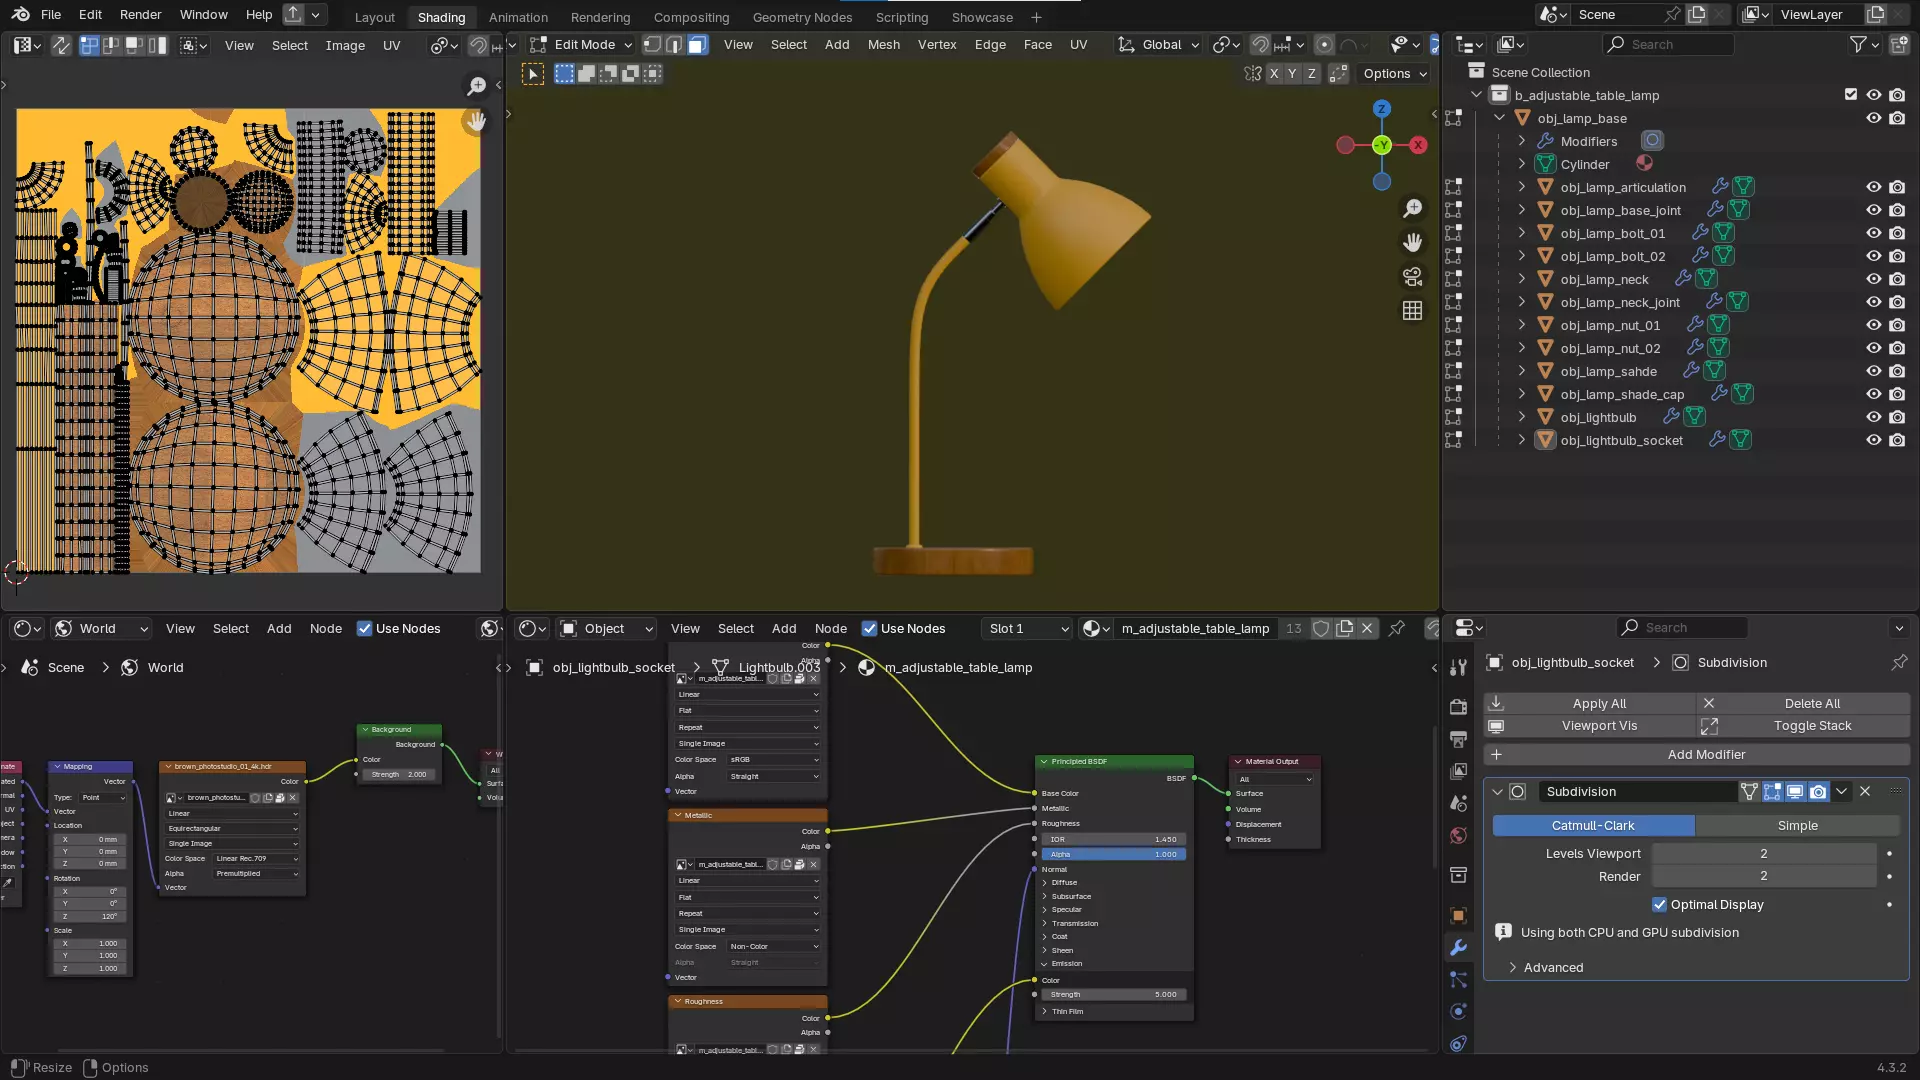Switch to the Layout workspace tab
This screenshot has height=1080, width=1920.
click(375, 17)
